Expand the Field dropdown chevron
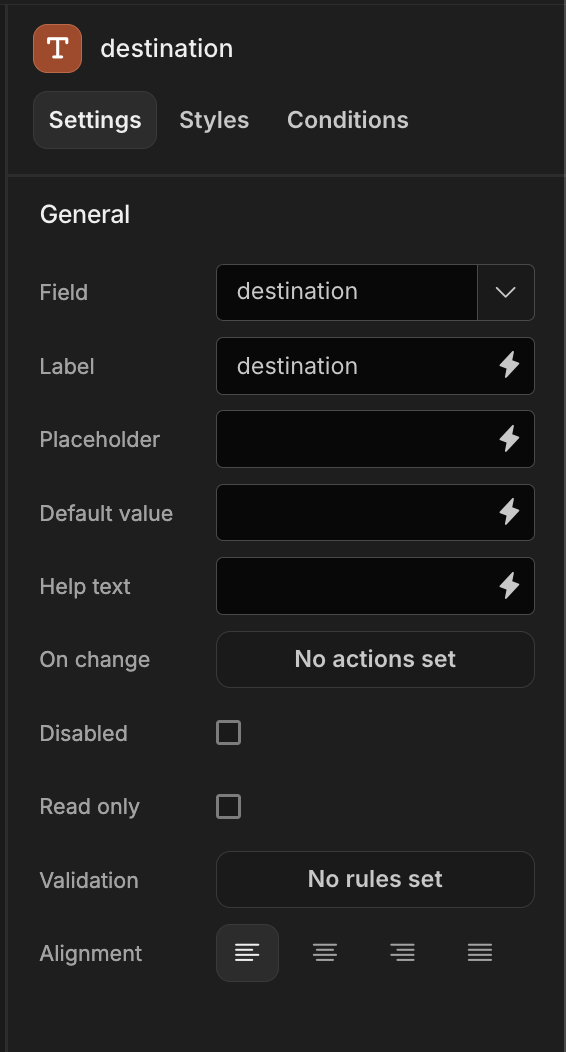This screenshot has width=566, height=1052. (x=506, y=293)
